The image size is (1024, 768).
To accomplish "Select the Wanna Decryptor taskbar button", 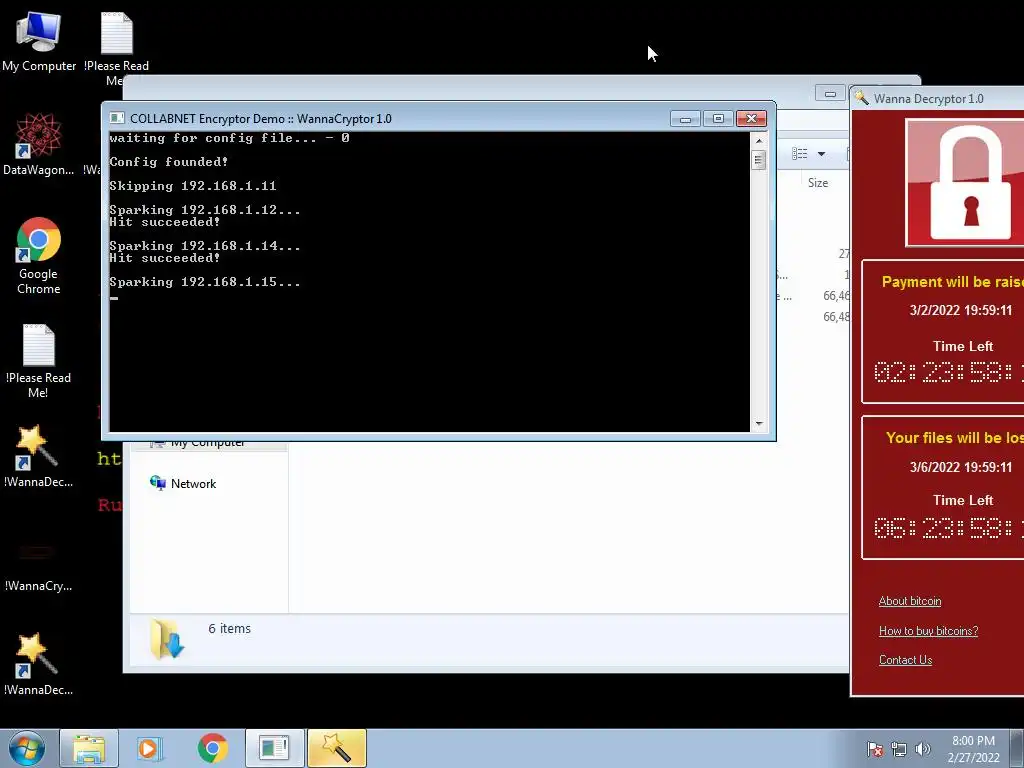I will pos(337,748).
